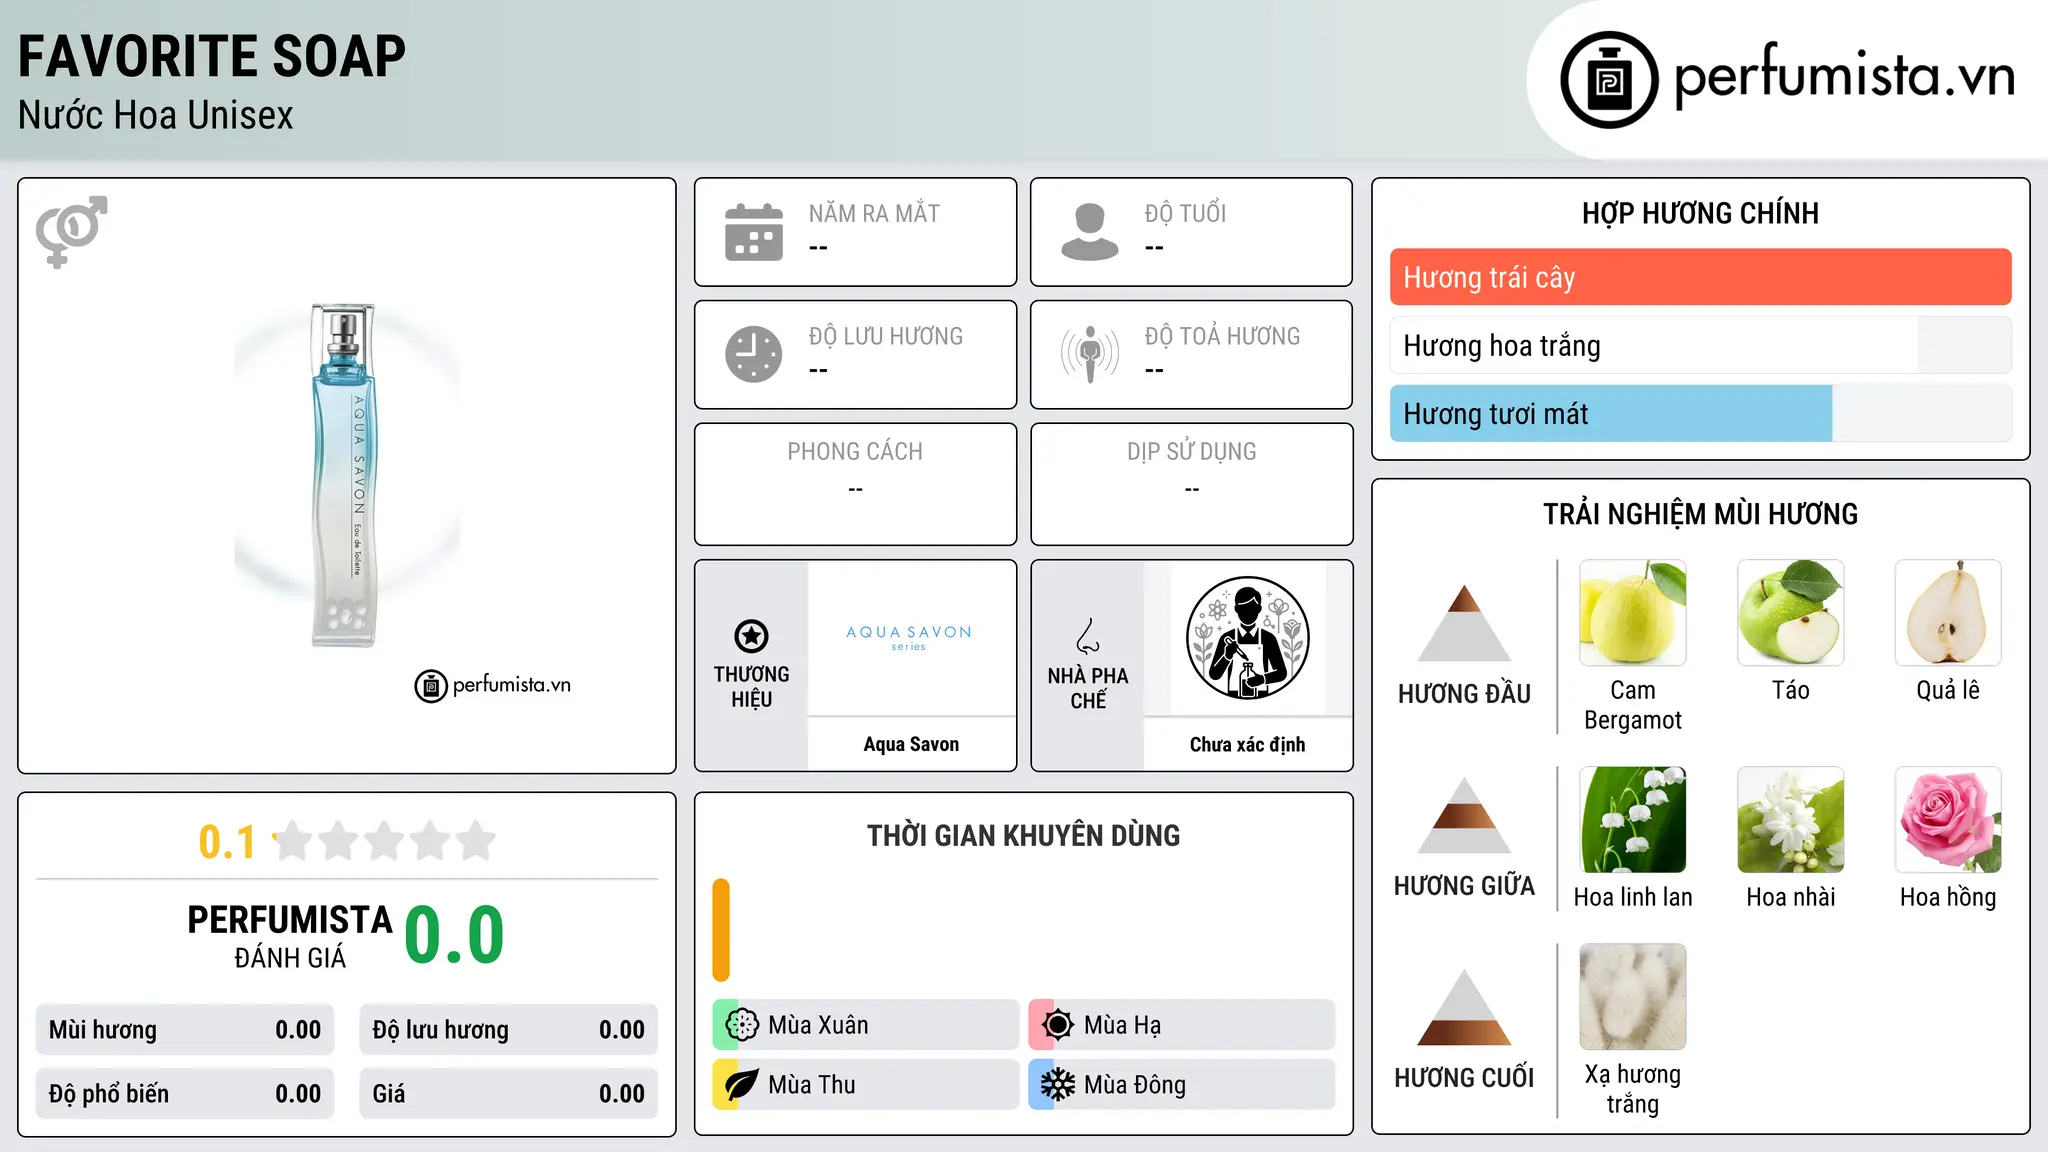Viewport: 2048px width, 1152px height.
Task: Click the clock icon beside Độ lưu hương
Action: pyautogui.click(x=754, y=354)
